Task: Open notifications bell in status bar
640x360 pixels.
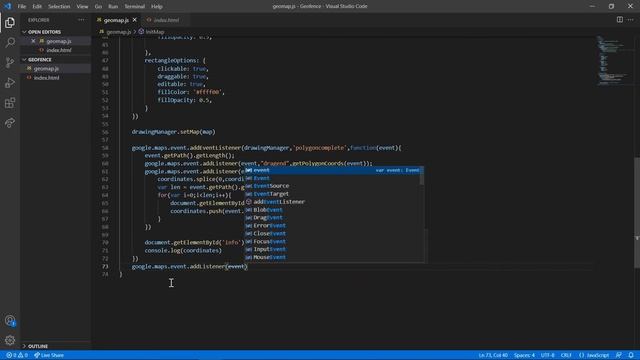Action: pyautogui.click(x=631, y=355)
